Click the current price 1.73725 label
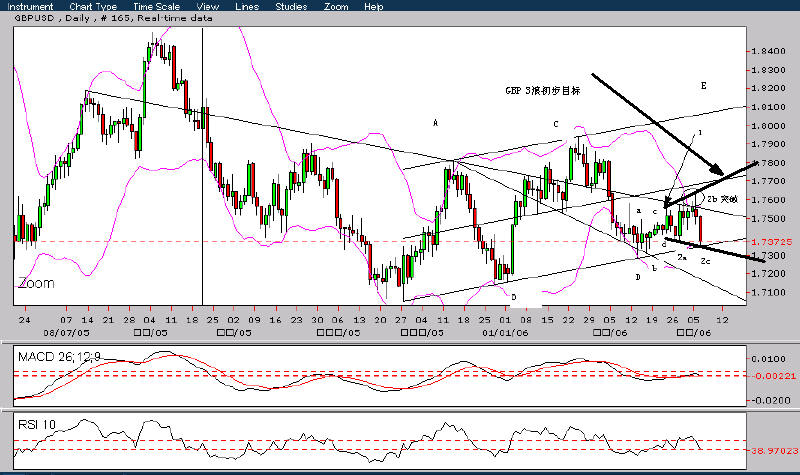This screenshot has width=800, height=475. [x=770, y=241]
